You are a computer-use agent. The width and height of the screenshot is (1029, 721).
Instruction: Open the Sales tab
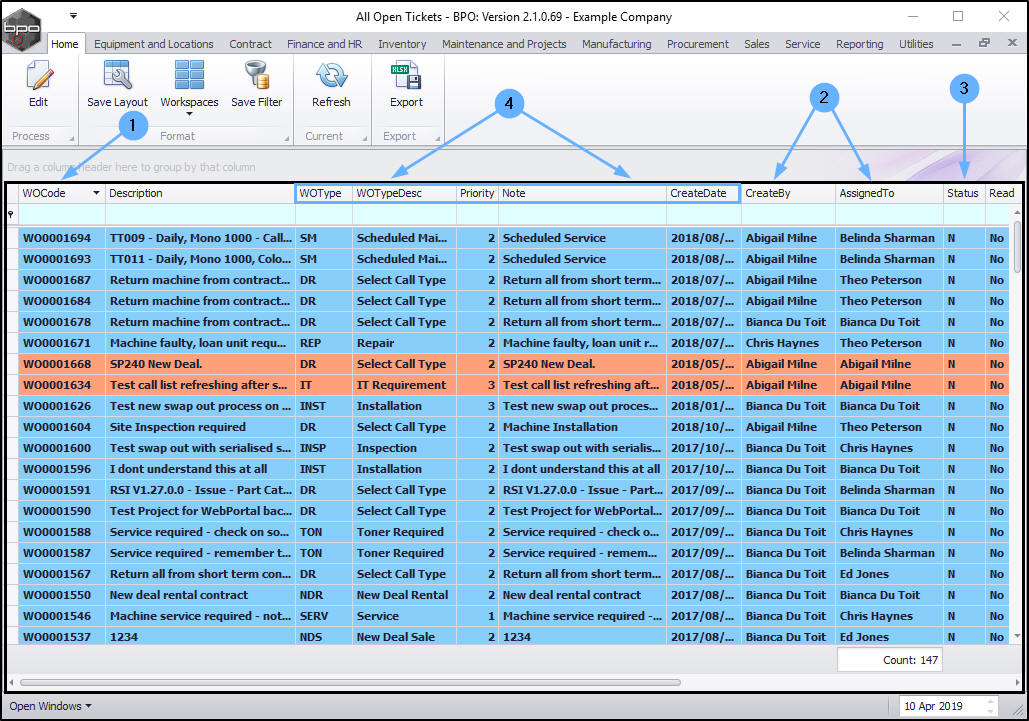756,44
